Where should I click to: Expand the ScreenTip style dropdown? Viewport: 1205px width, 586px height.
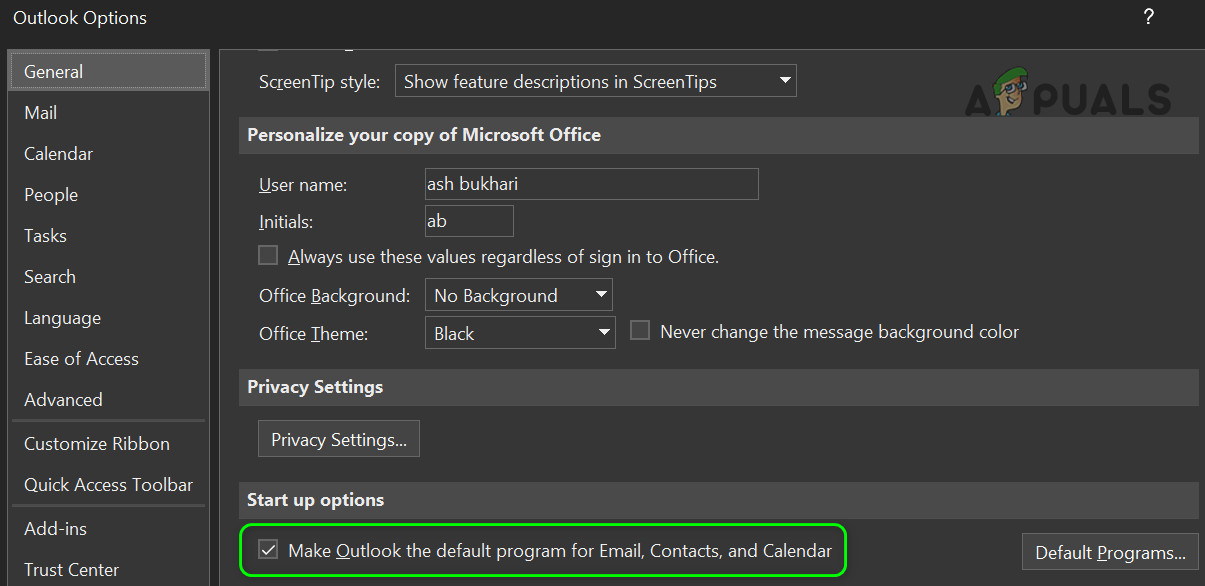coord(595,82)
